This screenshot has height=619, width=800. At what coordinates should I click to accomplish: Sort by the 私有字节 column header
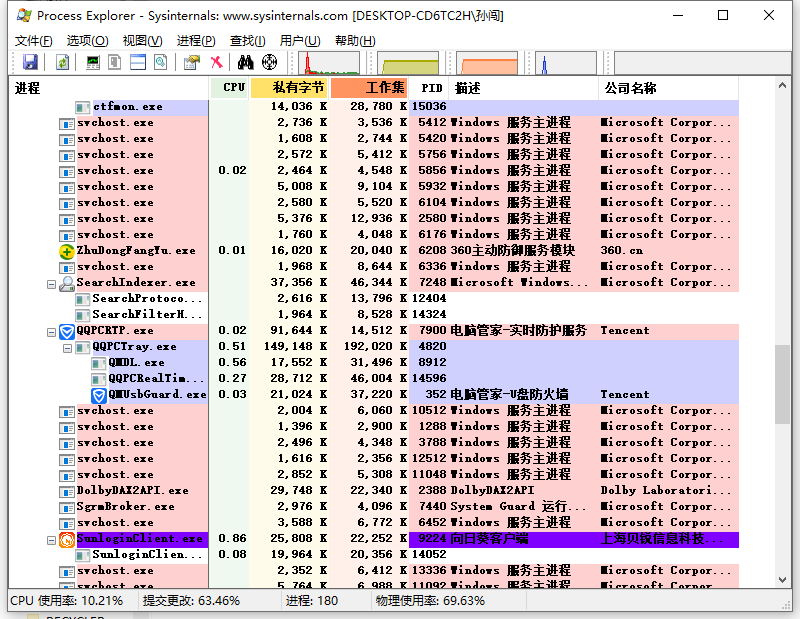pos(288,88)
